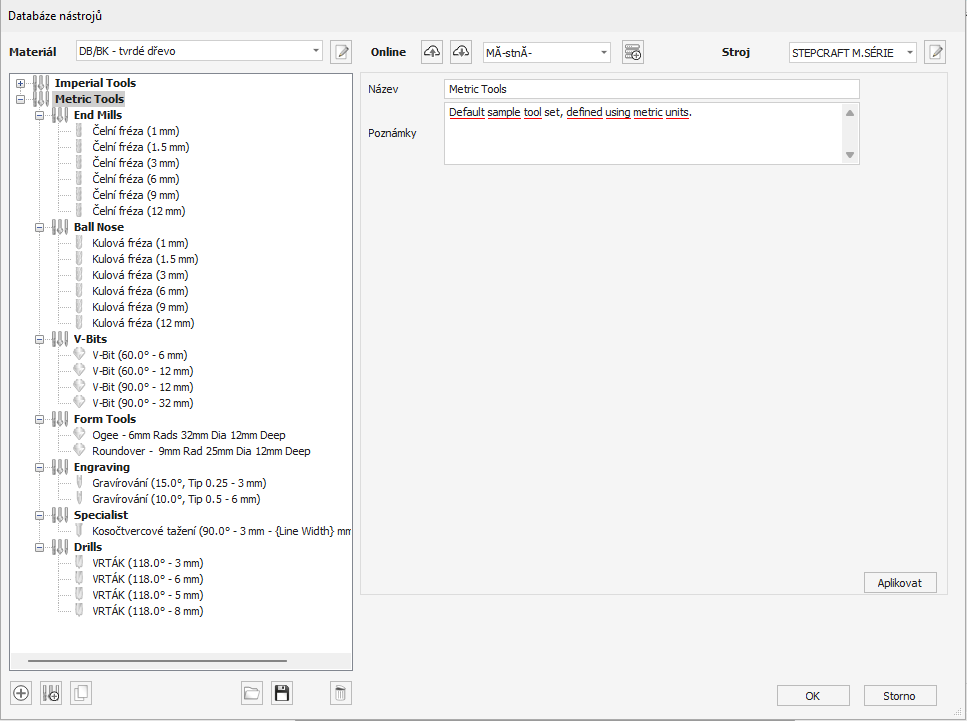967x721 pixels.
Task: Open the Materiál dropdown
Action: [316, 51]
